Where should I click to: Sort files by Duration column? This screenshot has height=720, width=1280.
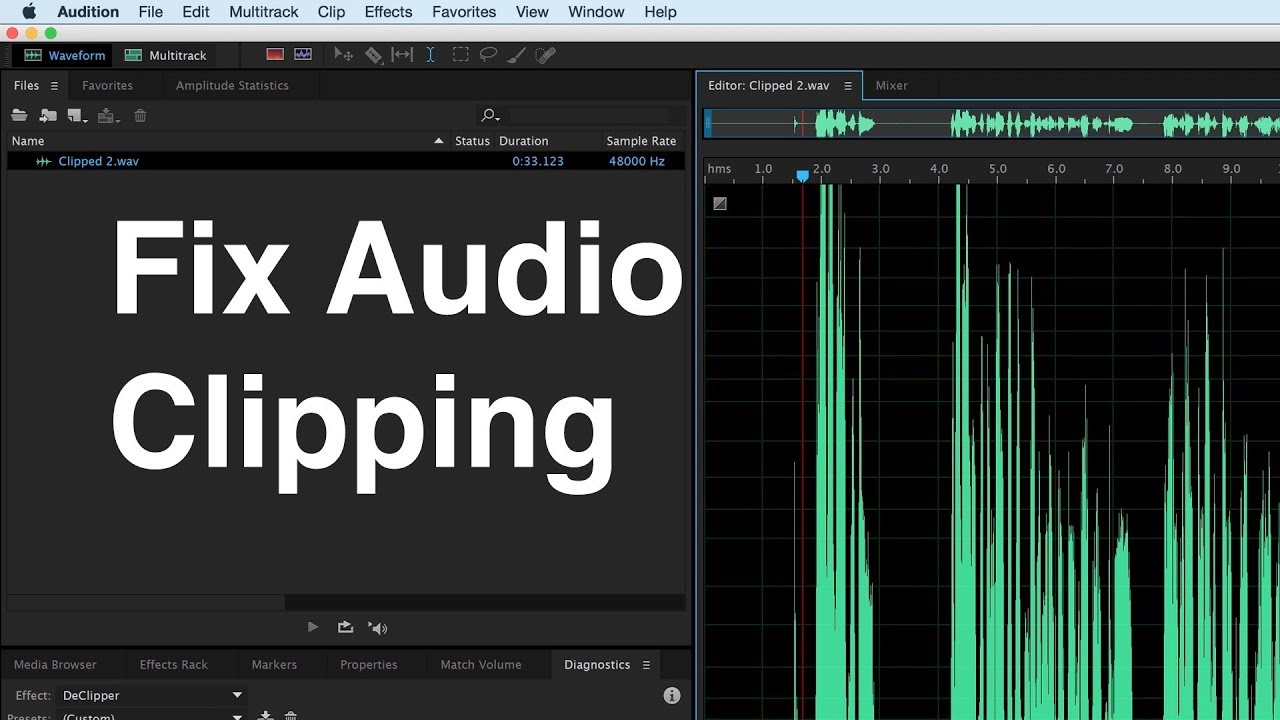[x=523, y=141]
